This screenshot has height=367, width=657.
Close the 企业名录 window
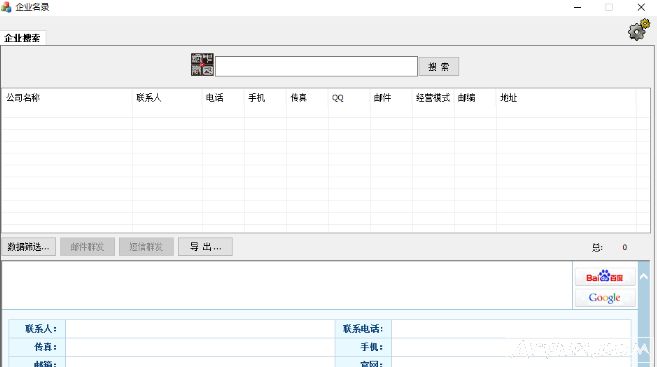641,7
